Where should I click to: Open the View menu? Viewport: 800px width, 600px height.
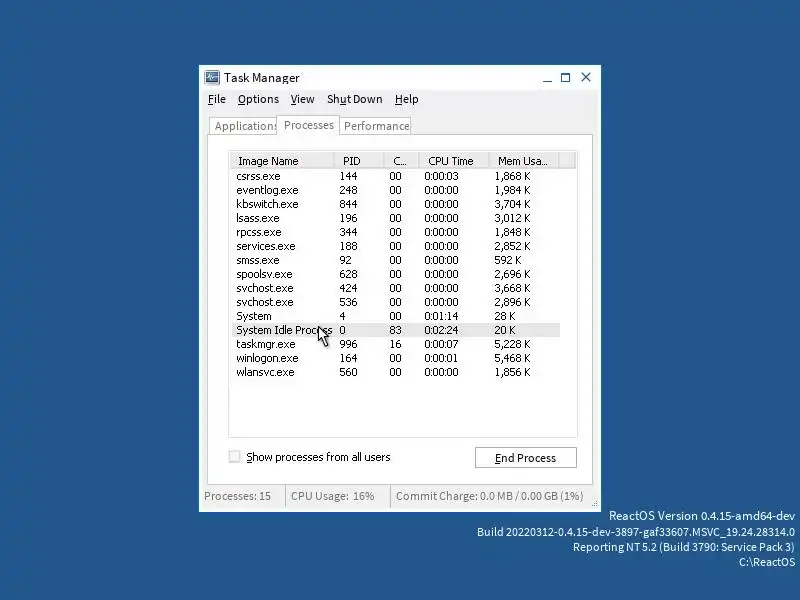[x=303, y=99]
